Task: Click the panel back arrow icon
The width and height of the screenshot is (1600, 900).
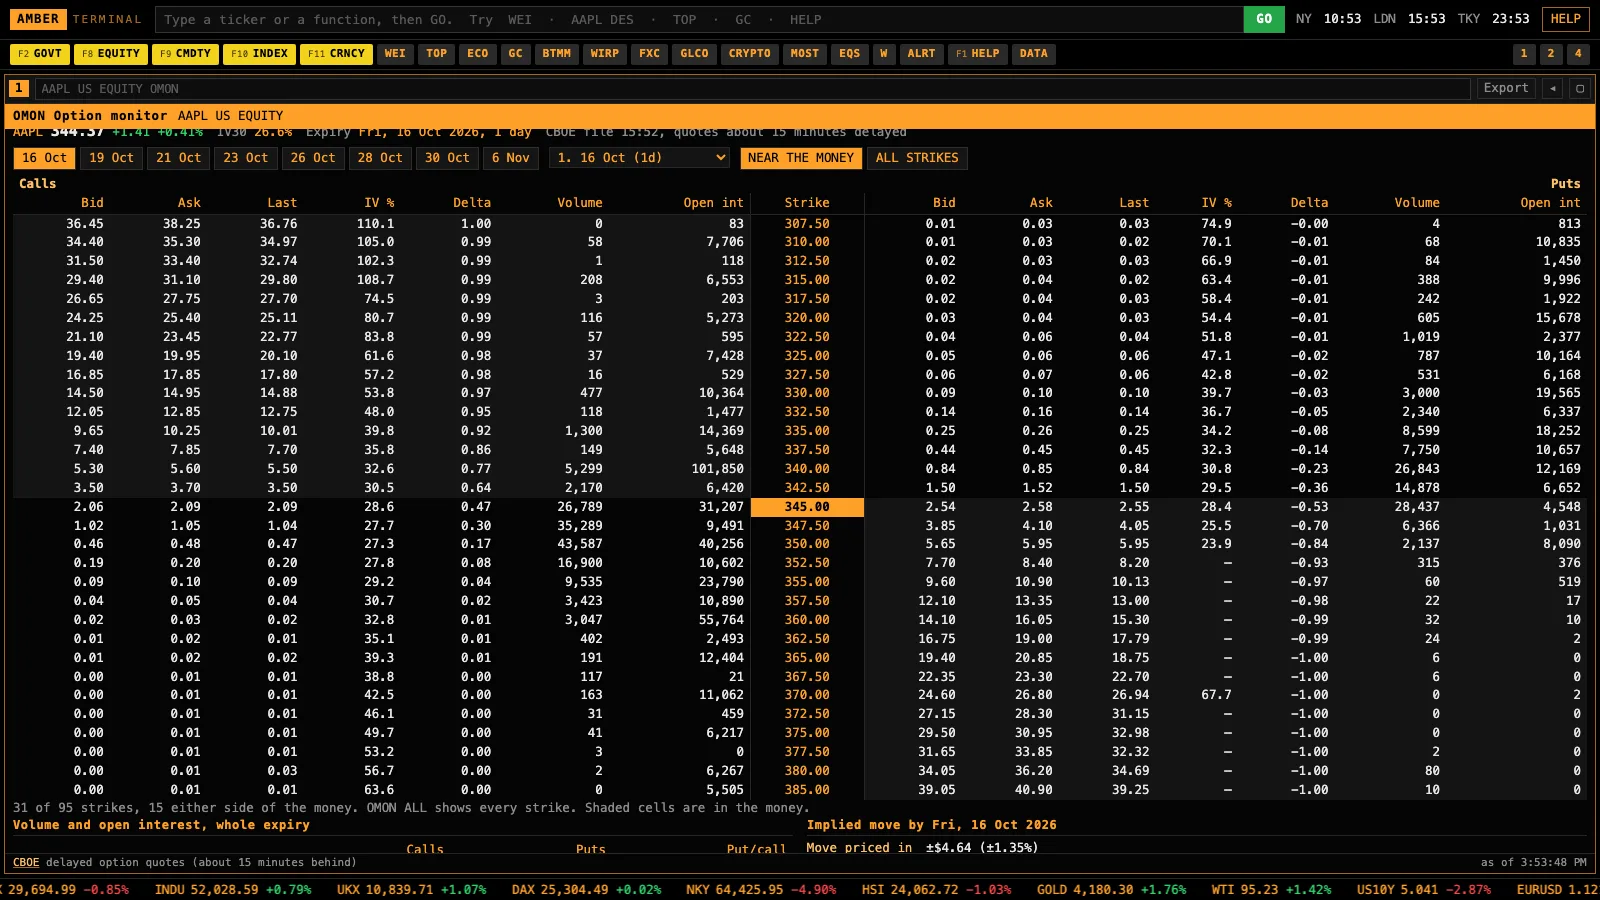Action: click(x=1553, y=88)
